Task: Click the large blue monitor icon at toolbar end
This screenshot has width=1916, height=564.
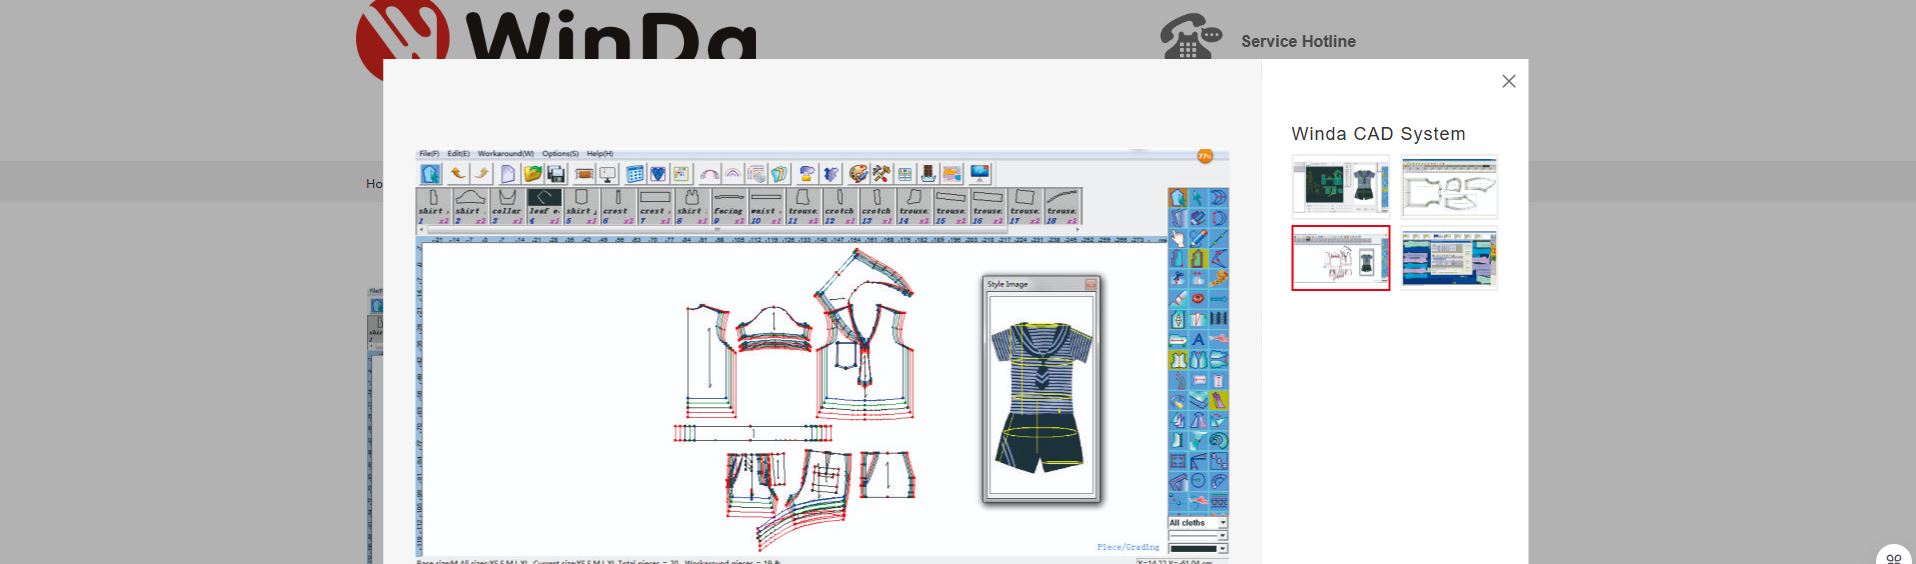Action: (980, 174)
